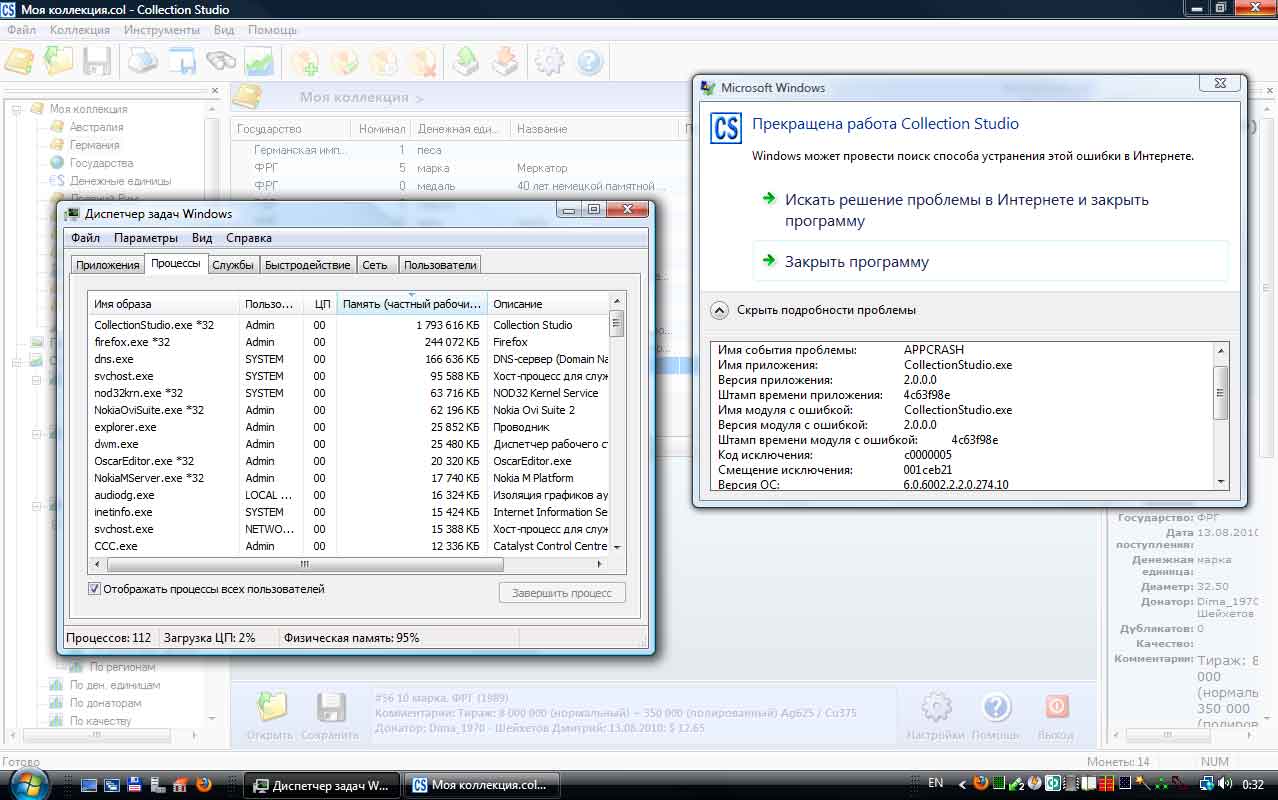
Task: Click the currency icon beside Денежные единицы
Action: pyautogui.click(x=57, y=181)
